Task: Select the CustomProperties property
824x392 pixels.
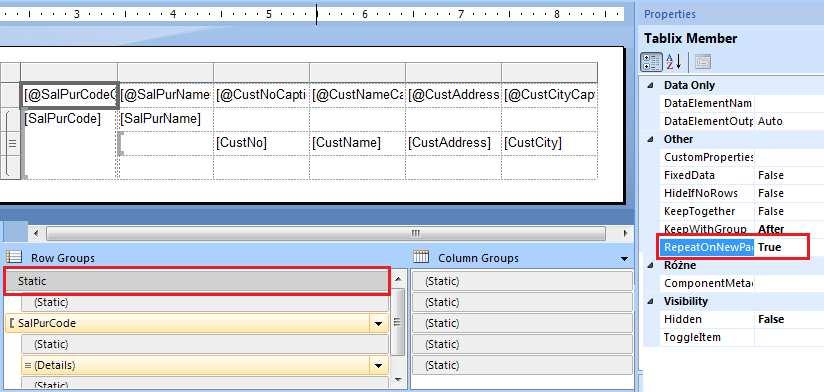Action: [x=707, y=157]
